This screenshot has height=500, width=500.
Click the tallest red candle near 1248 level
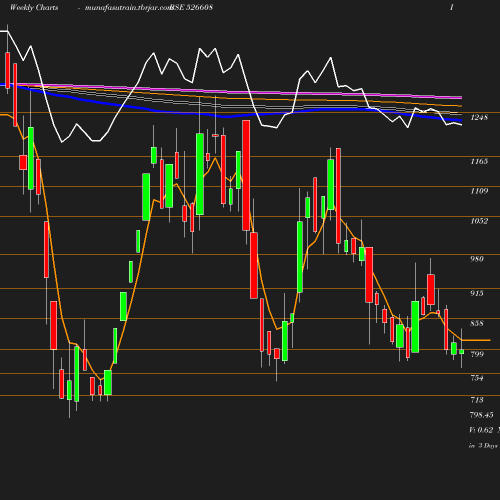pos(246,175)
